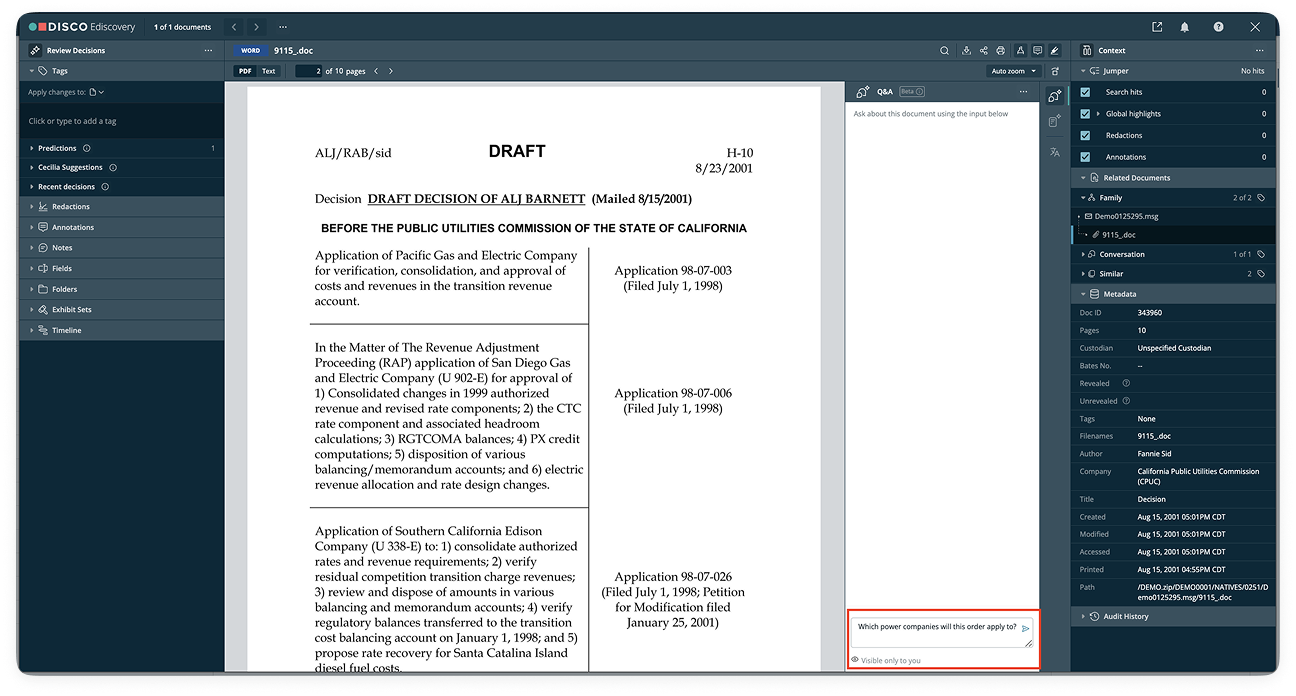Click the share document icon
The image size is (1296, 696).
tap(983, 50)
